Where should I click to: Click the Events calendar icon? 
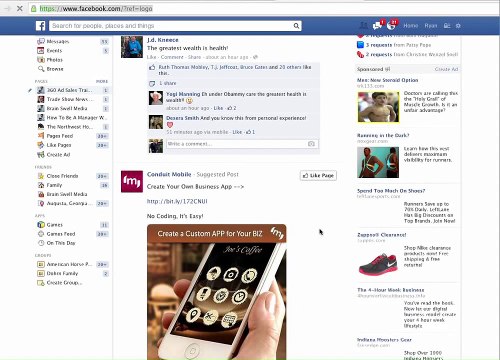click(x=41, y=51)
